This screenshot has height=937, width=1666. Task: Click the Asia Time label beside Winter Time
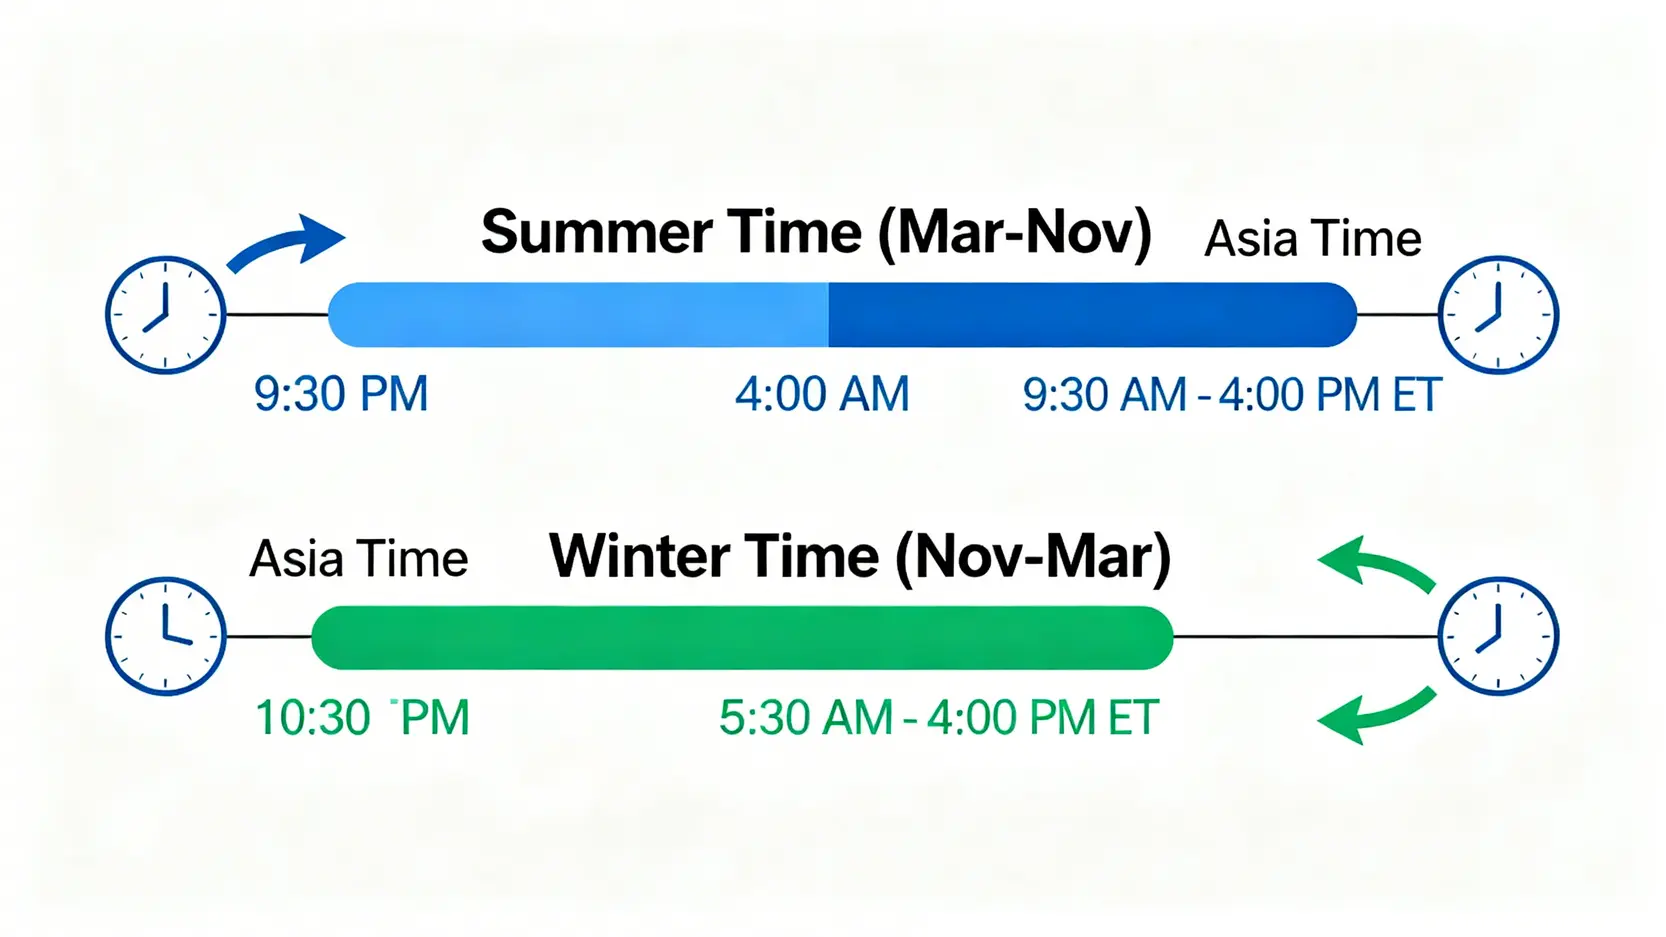click(358, 559)
